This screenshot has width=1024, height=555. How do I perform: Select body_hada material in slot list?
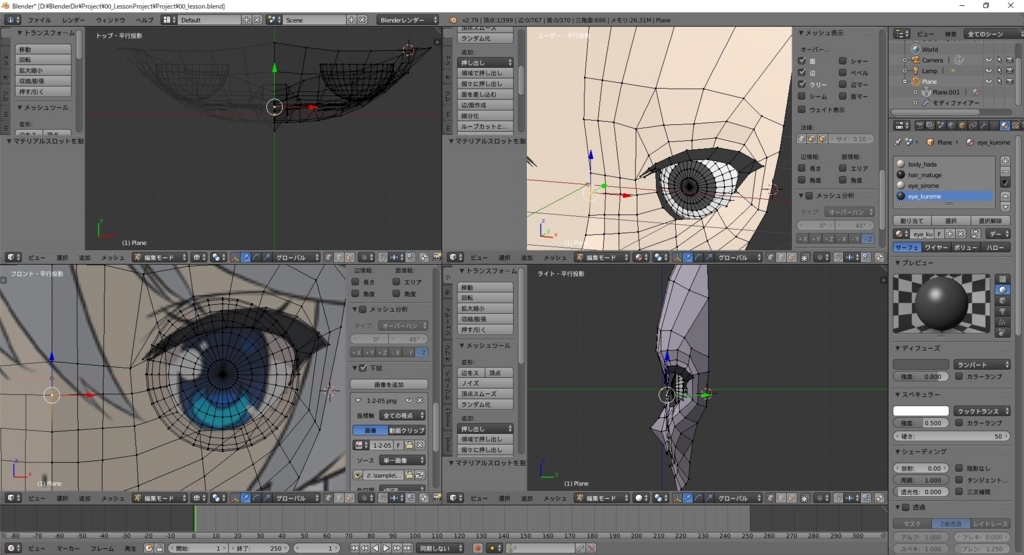(944, 164)
